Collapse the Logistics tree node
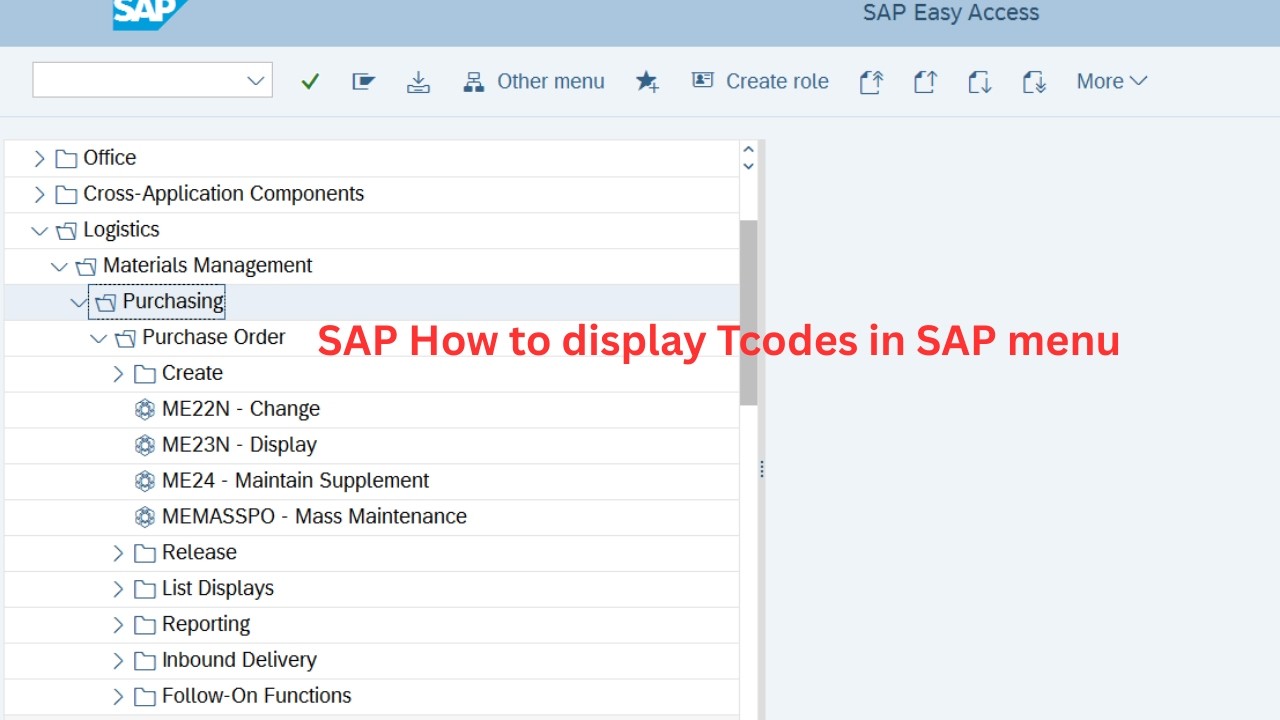The image size is (1280, 720). coord(40,231)
